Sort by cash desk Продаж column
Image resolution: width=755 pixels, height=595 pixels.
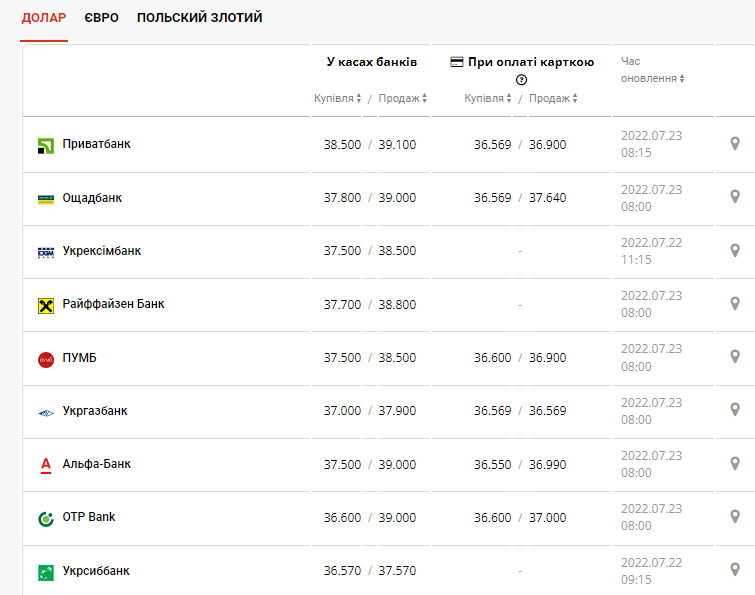(x=402, y=98)
